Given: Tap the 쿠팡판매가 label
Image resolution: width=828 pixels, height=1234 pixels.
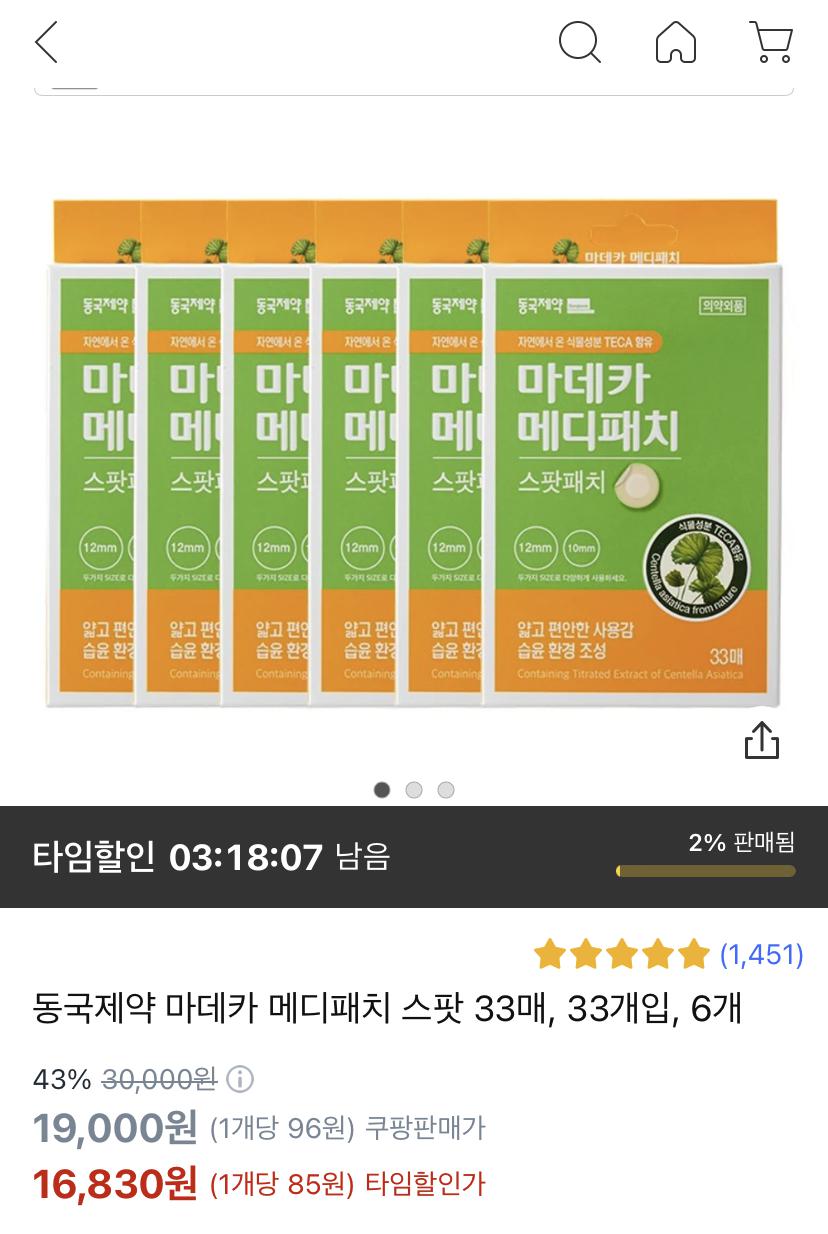Looking at the screenshot, I should (x=425, y=1129).
